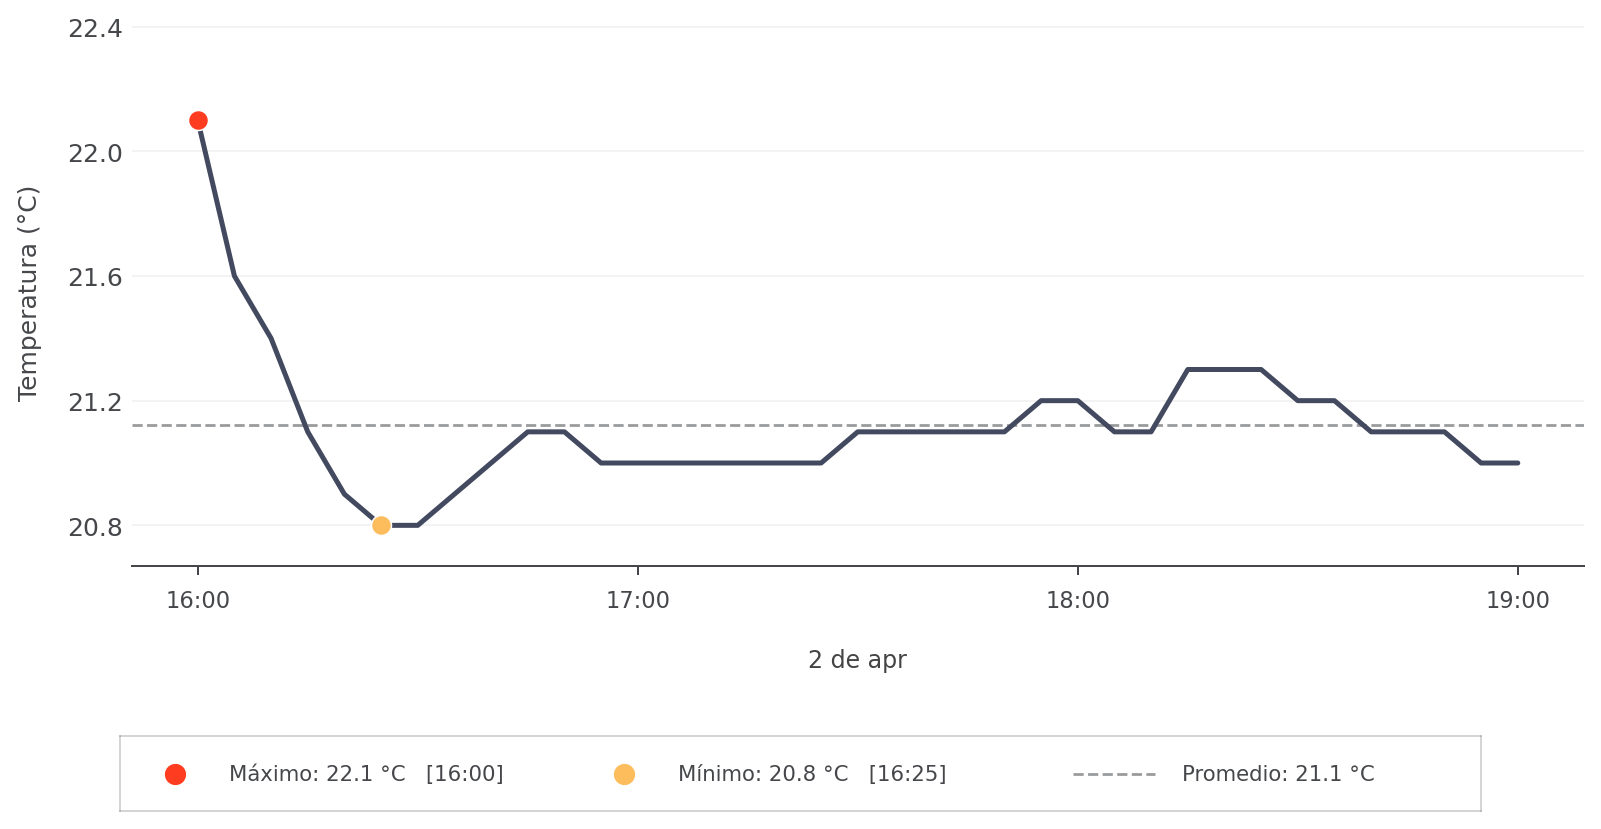Click the 21.6 y-axis label
The image size is (1601, 829).
tap(95, 277)
